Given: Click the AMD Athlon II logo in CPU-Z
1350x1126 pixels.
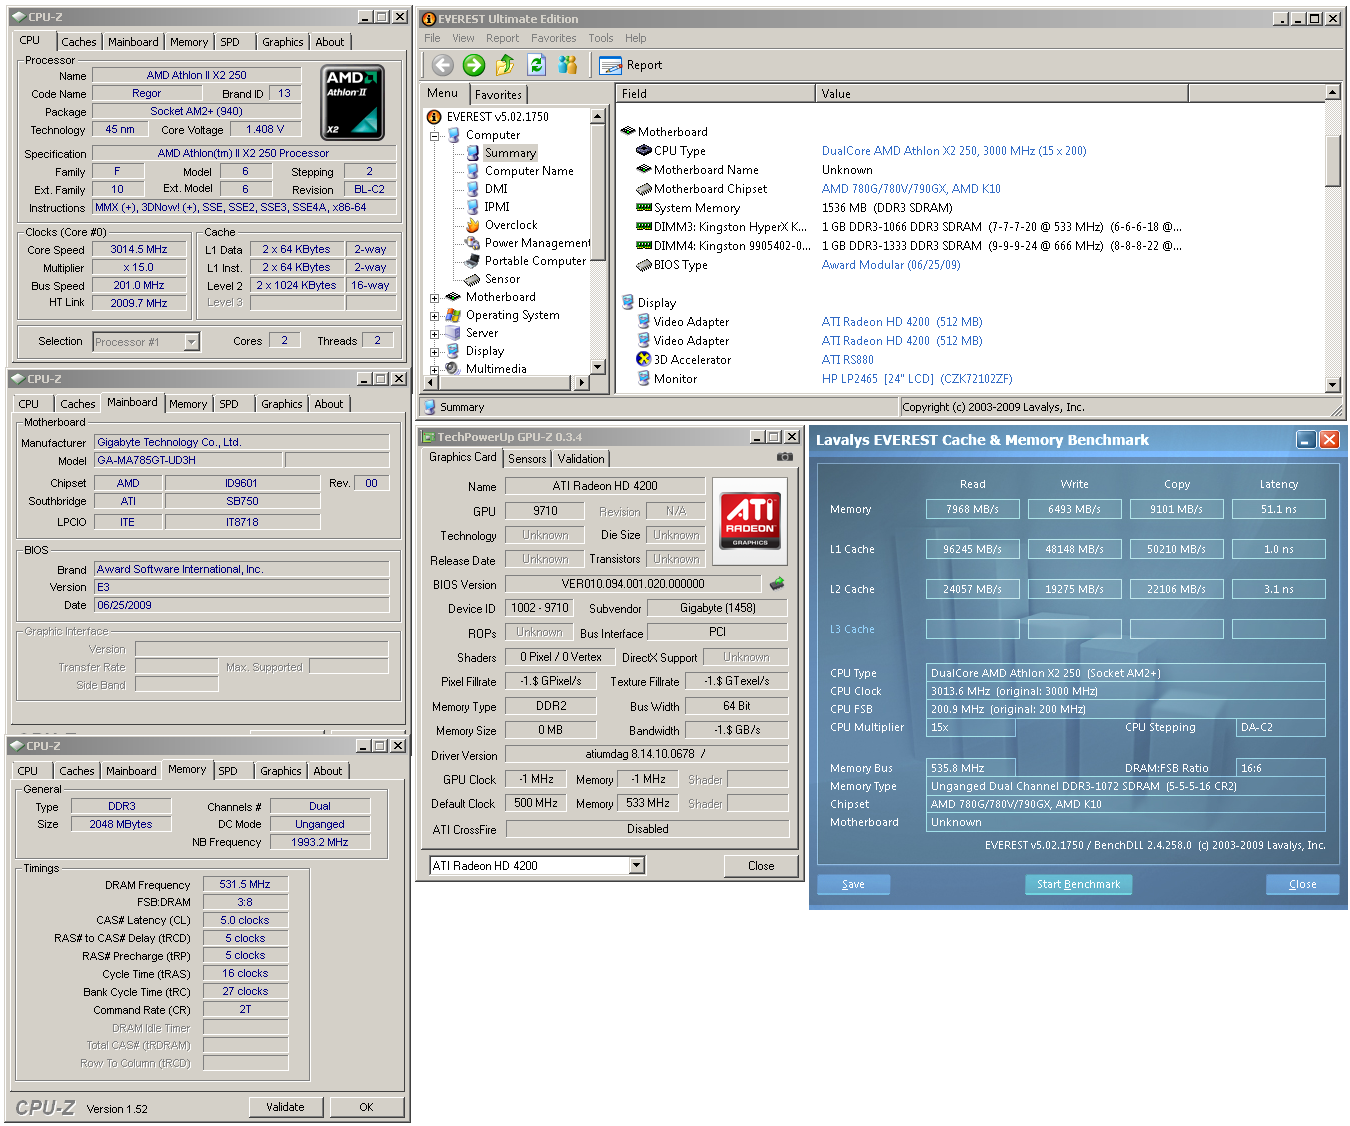Looking at the screenshot, I should 353,103.
